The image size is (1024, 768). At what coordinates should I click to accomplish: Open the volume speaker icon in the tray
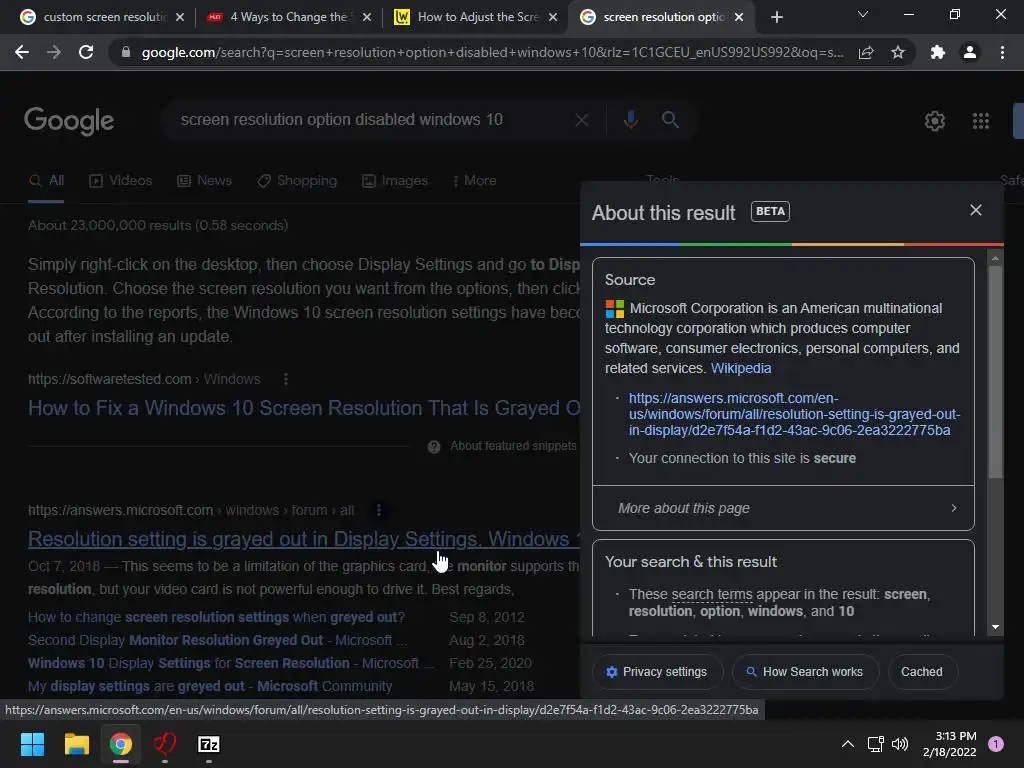900,744
